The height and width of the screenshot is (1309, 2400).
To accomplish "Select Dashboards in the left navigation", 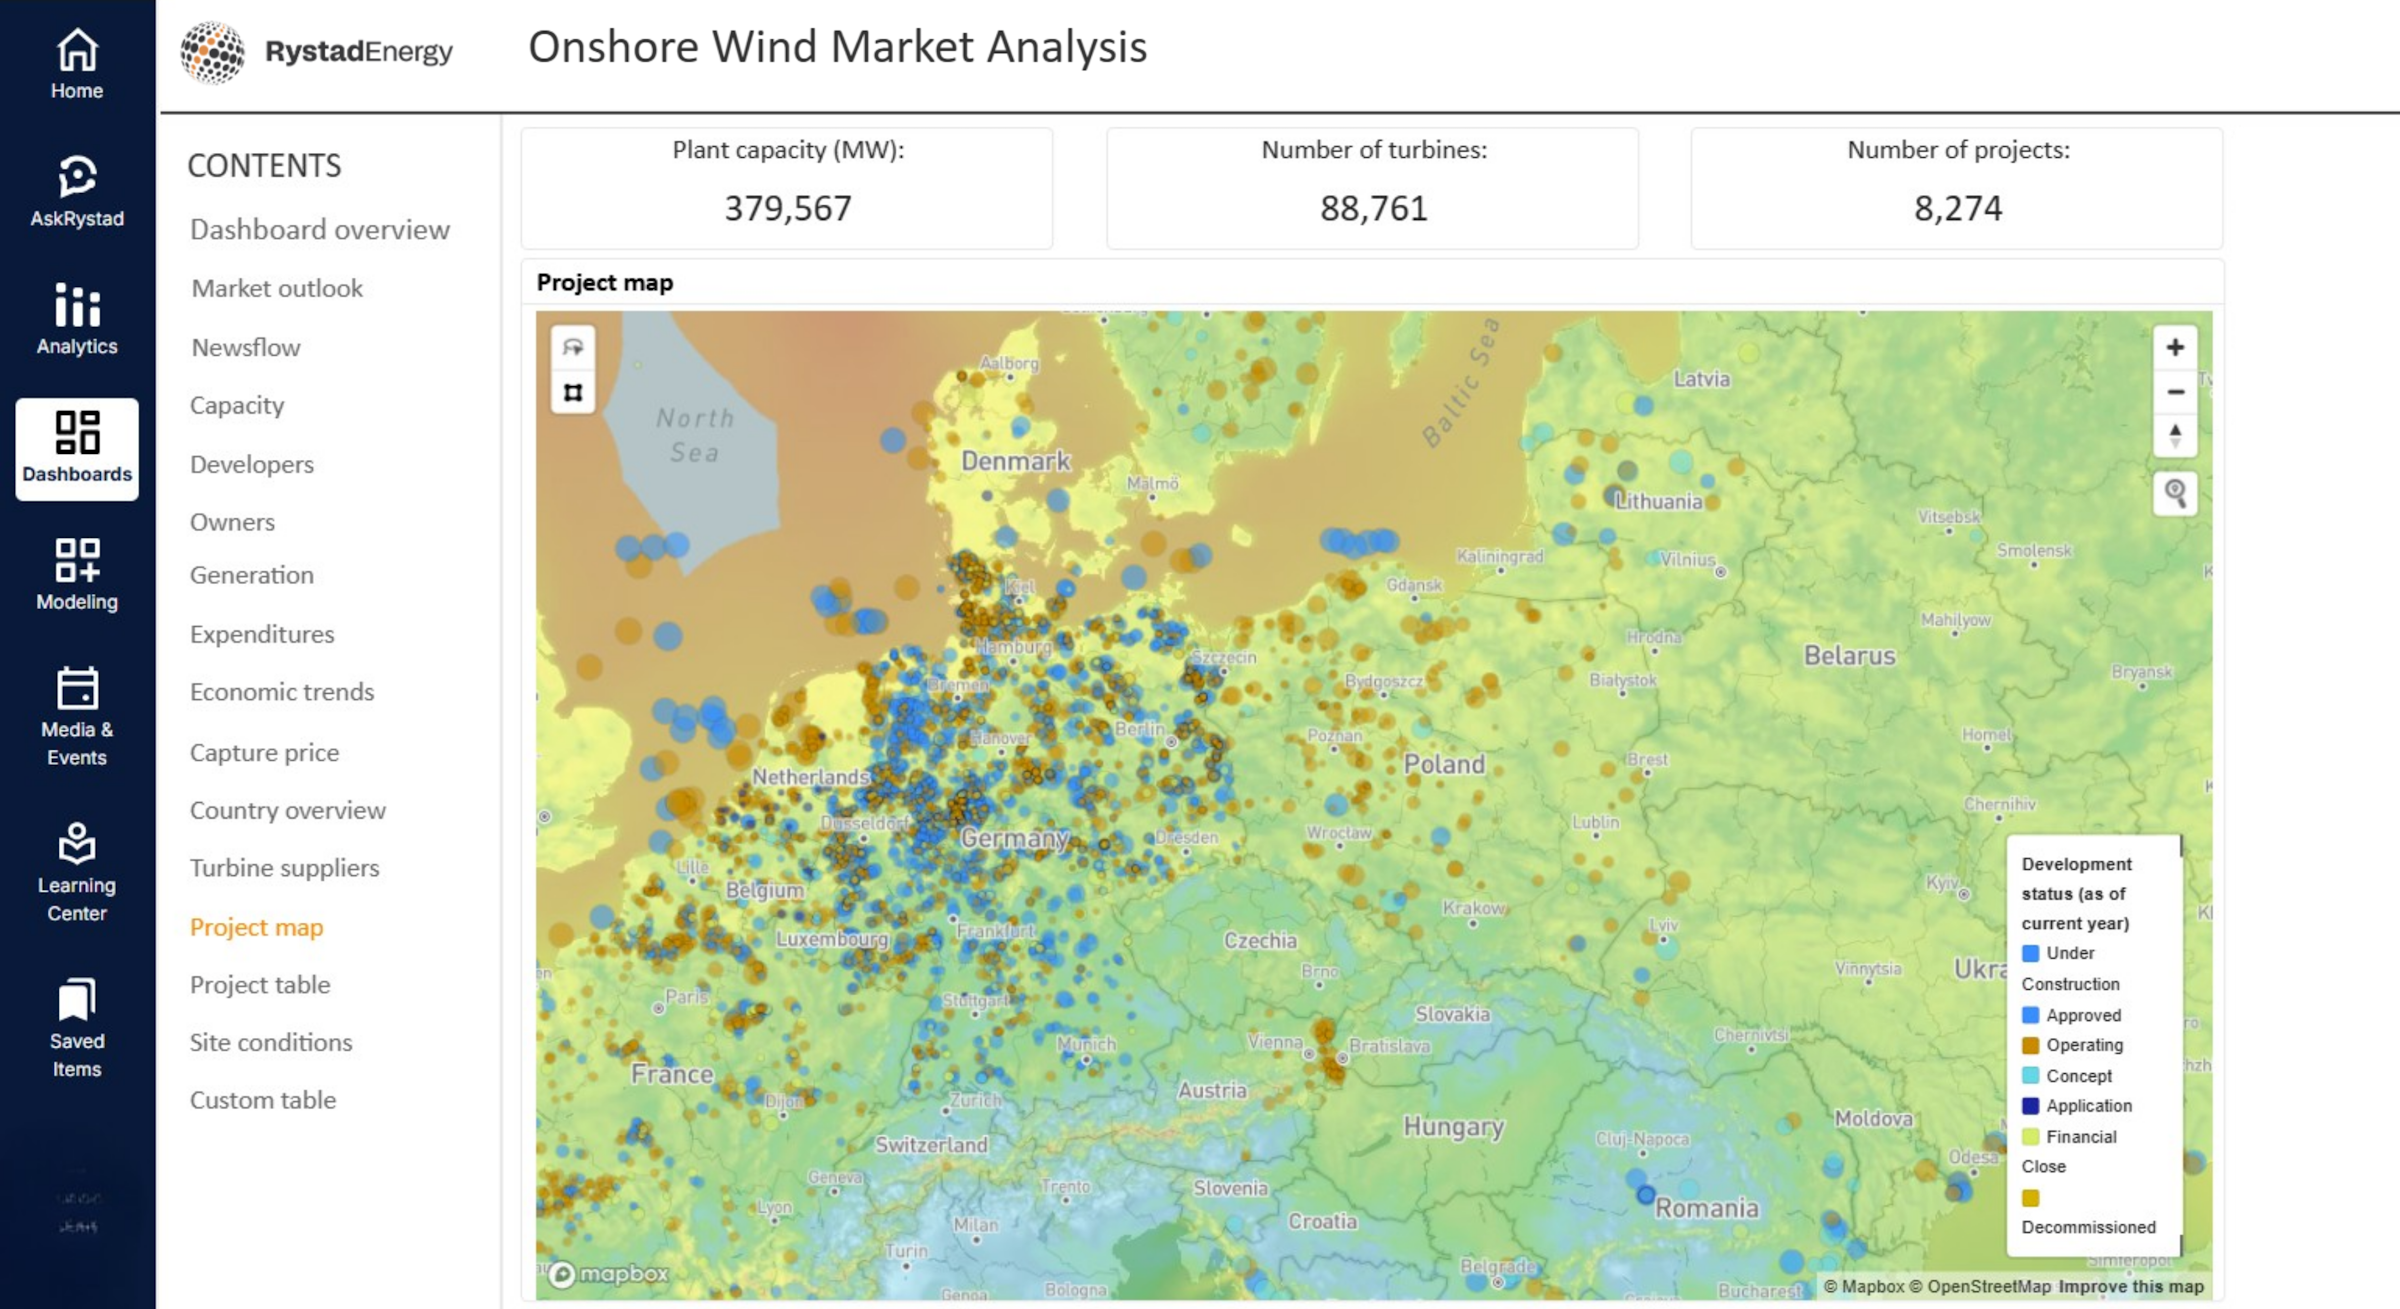I will (x=77, y=449).
